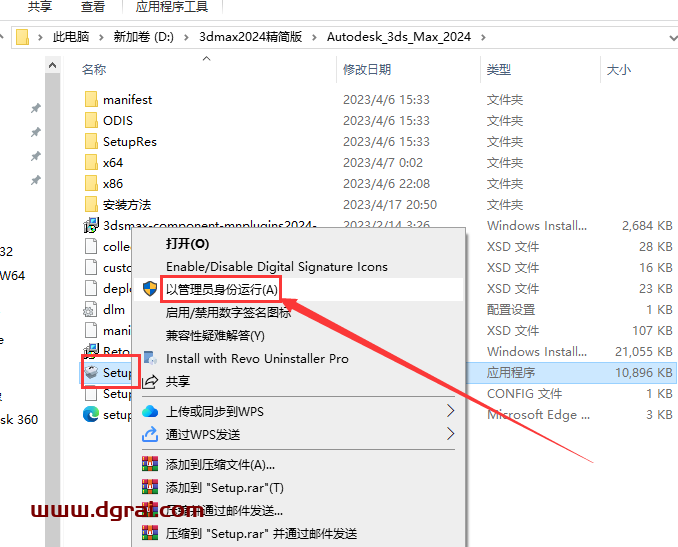Choose 压缩到 "Setup.rar" 并通过邮件发送
678x547 pixels.
tap(261, 533)
